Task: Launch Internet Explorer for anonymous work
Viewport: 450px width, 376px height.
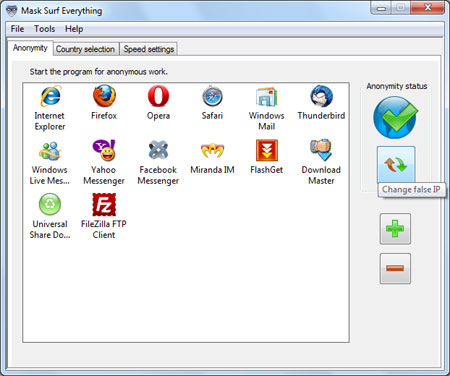Action: pos(50,96)
